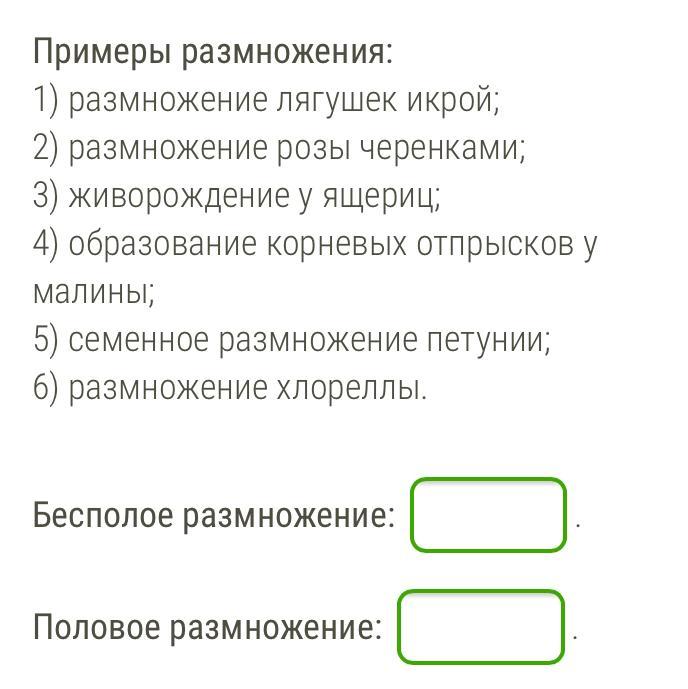The image size is (688, 689).
Task: Click the Бесполое размножение answer box
Action: pyautogui.click(x=488, y=515)
